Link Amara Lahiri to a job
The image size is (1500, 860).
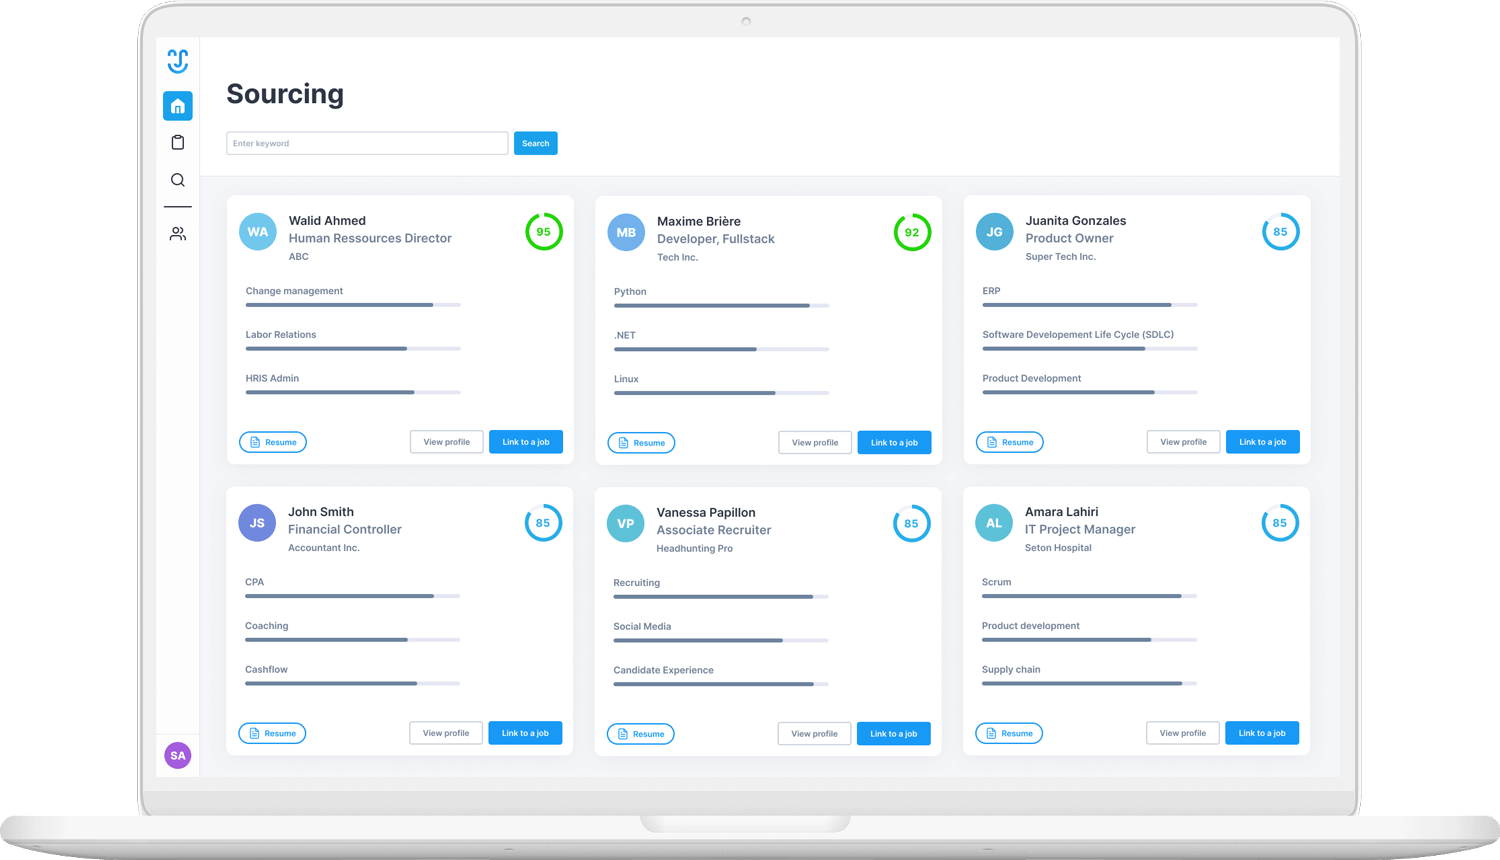click(x=1262, y=733)
